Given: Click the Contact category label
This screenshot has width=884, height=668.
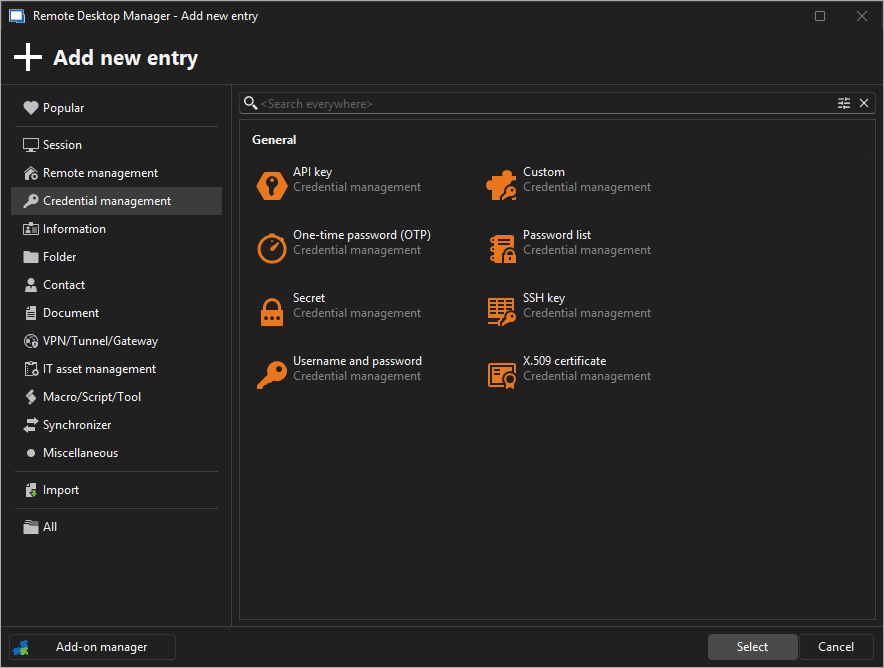Looking at the screenshot, I should point(64,285).
